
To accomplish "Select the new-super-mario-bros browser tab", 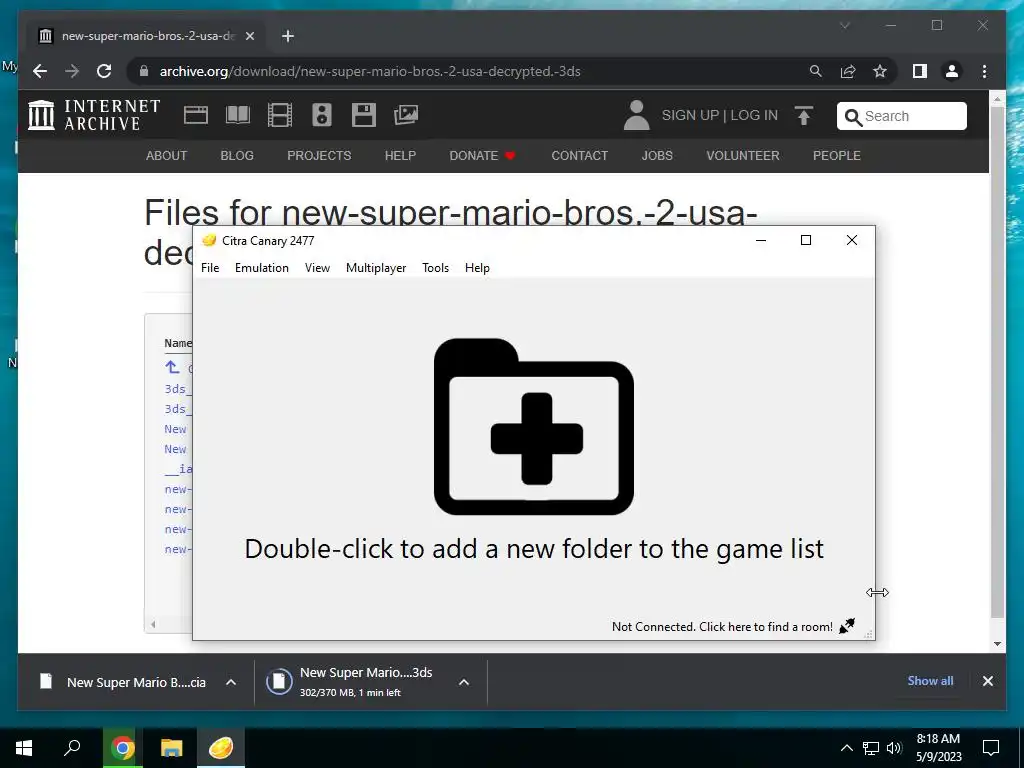I will 146,36.
